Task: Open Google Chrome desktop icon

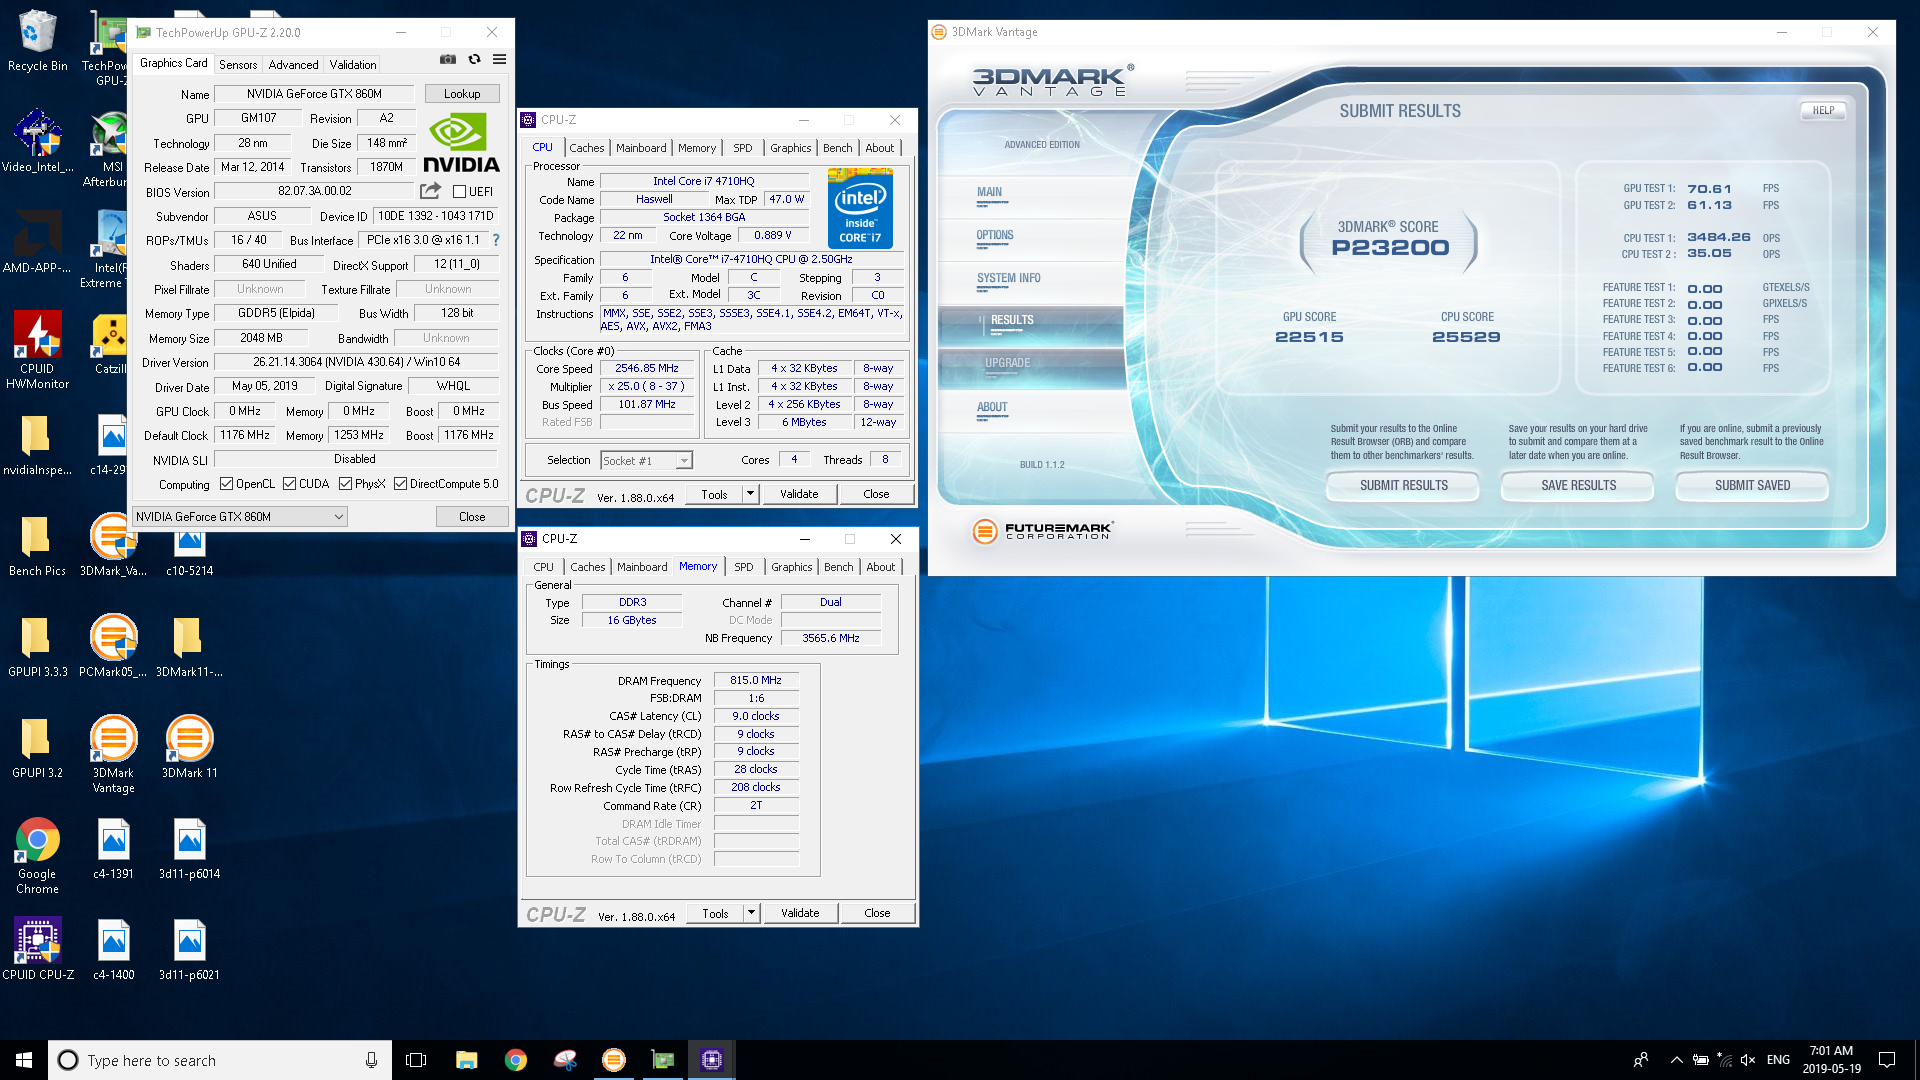Action: (x=37, y=854)
